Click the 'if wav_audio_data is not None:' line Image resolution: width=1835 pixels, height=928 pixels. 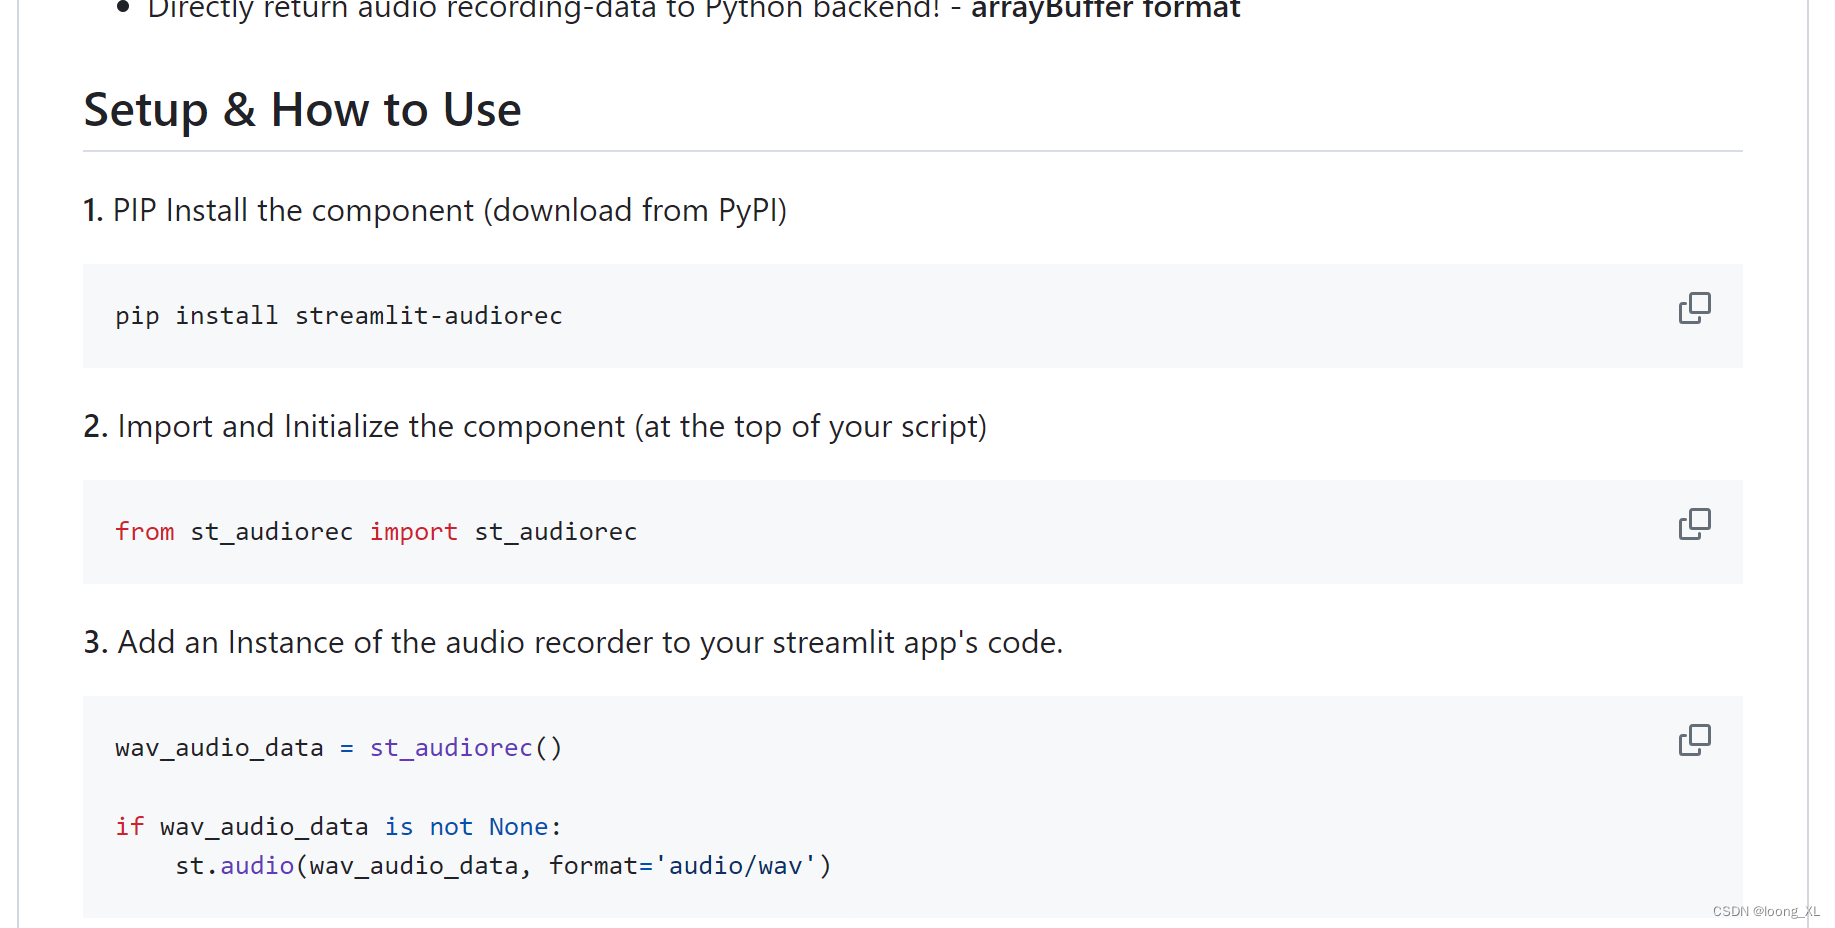(x=339, y=827)
